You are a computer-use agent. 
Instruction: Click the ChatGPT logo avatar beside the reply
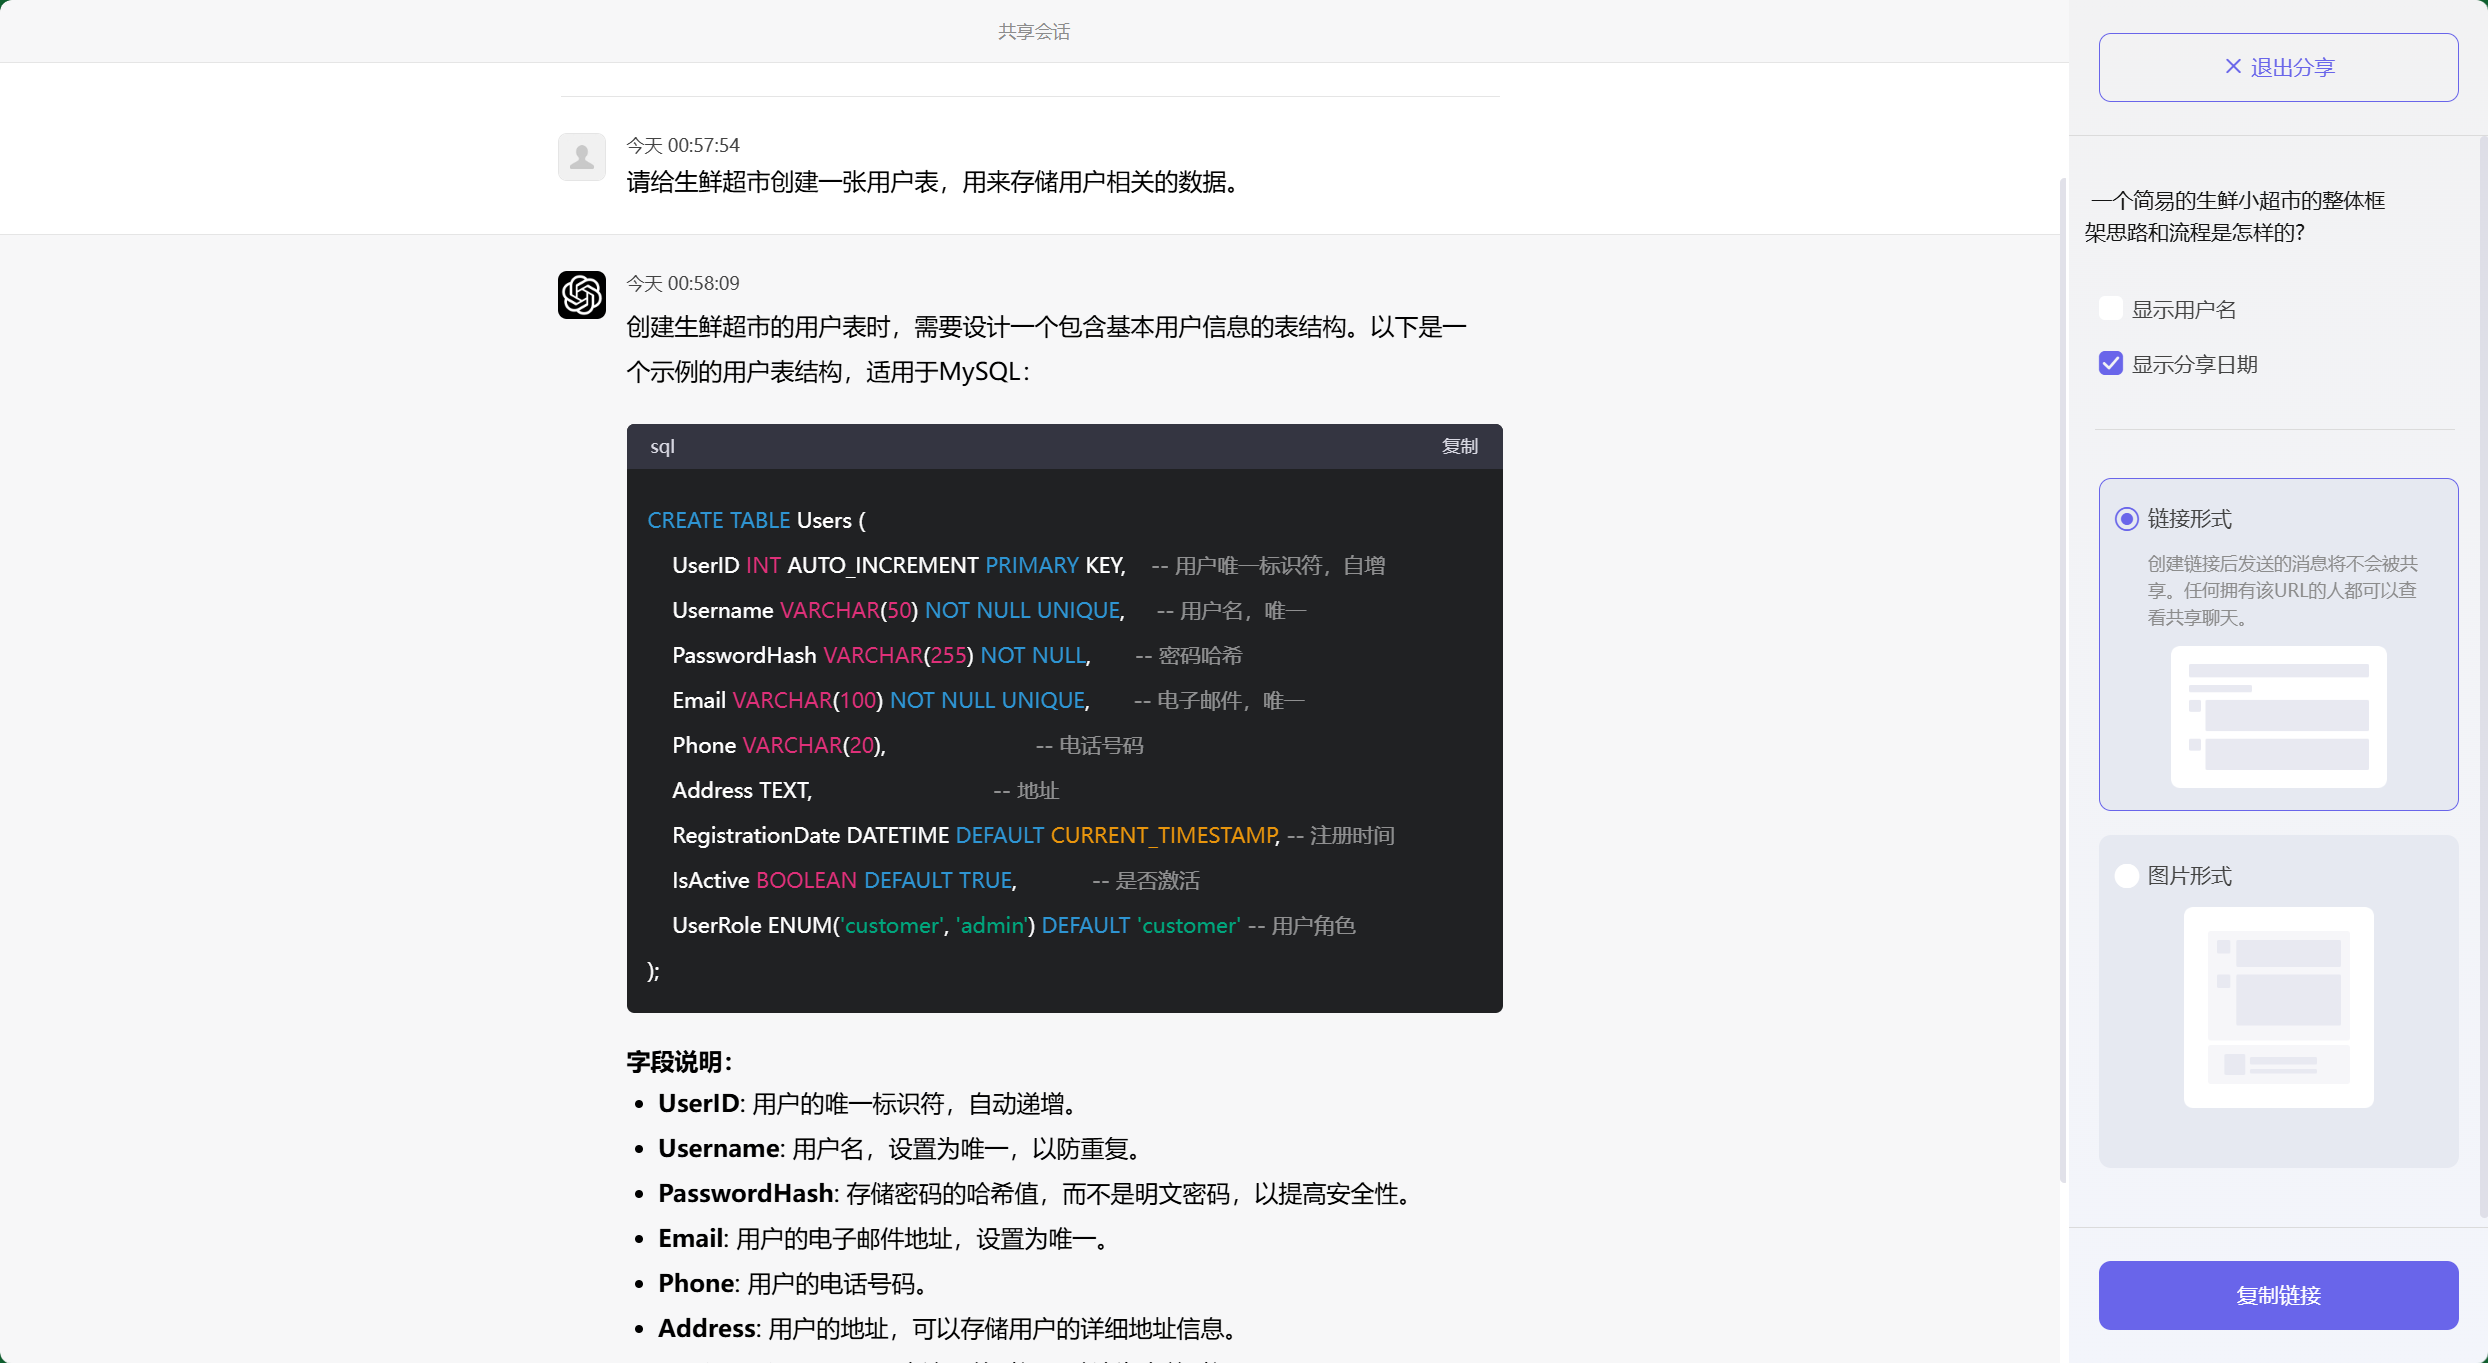click(x=581, y=294)
